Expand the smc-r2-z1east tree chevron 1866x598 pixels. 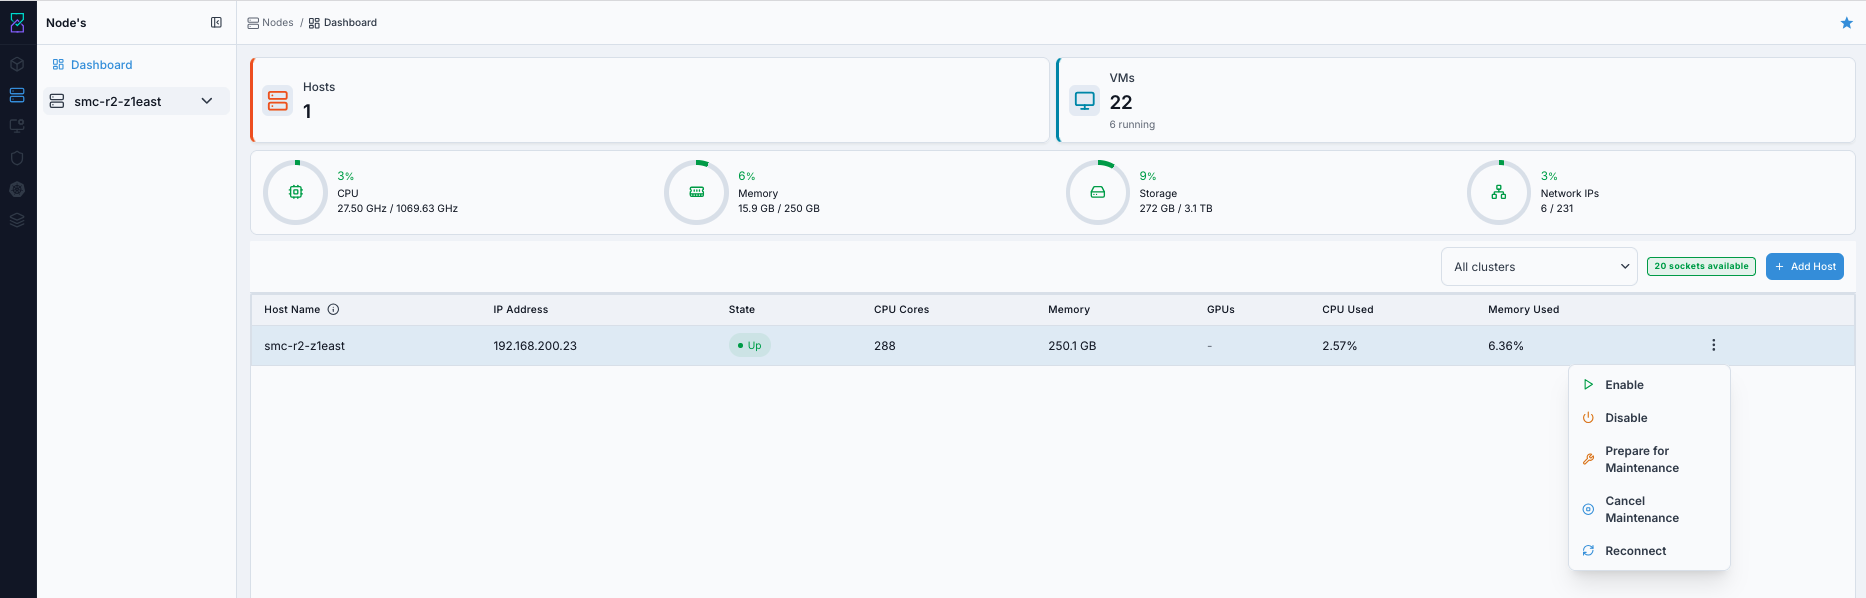207,101
